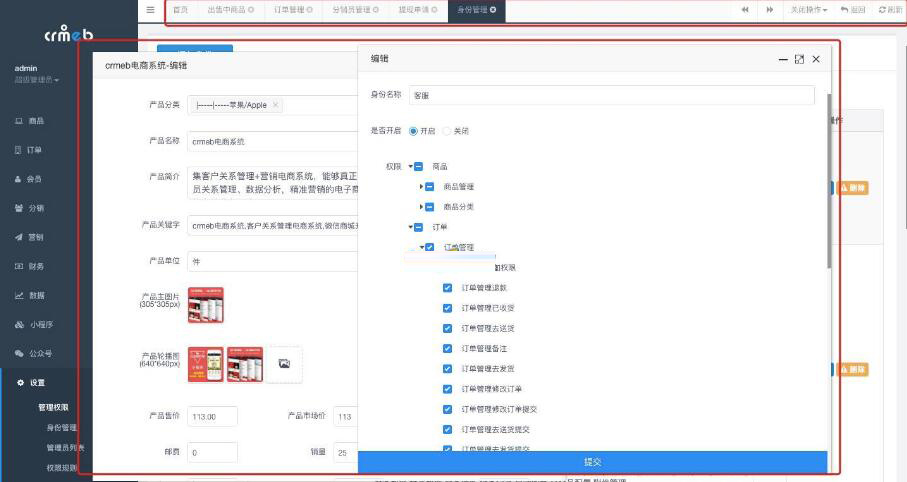Viewport: 907px width, 482px height.
Task: Click the 设置 gear icon in sidebar
Action: coord(20,382)
